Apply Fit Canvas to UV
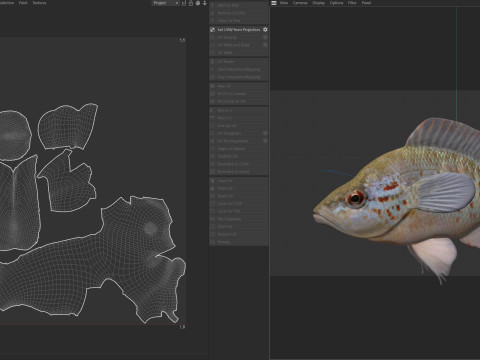 point(238,101)
